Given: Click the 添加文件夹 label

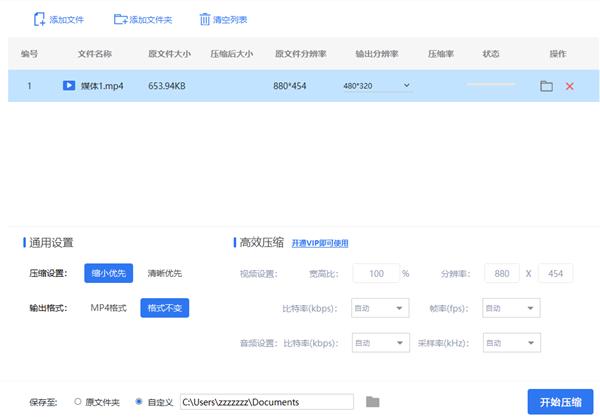Looking at the screenshot, I should click(151, 20).
